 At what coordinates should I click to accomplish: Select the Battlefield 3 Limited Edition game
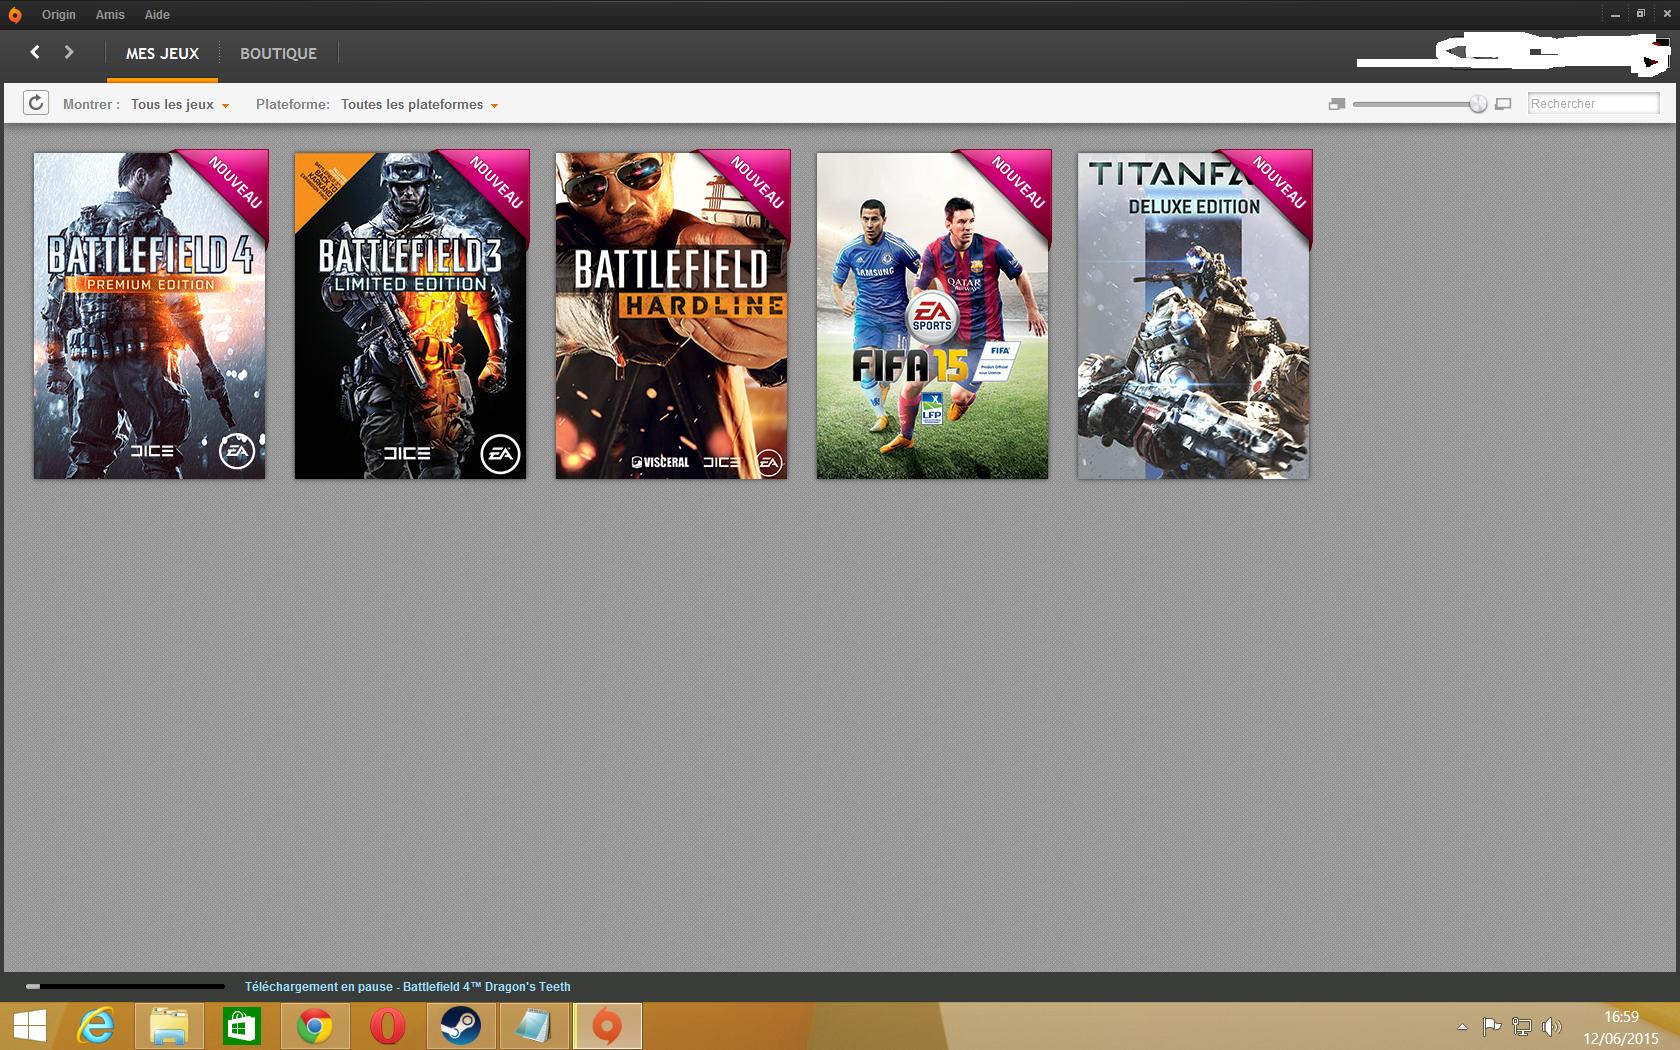[411, 315]
